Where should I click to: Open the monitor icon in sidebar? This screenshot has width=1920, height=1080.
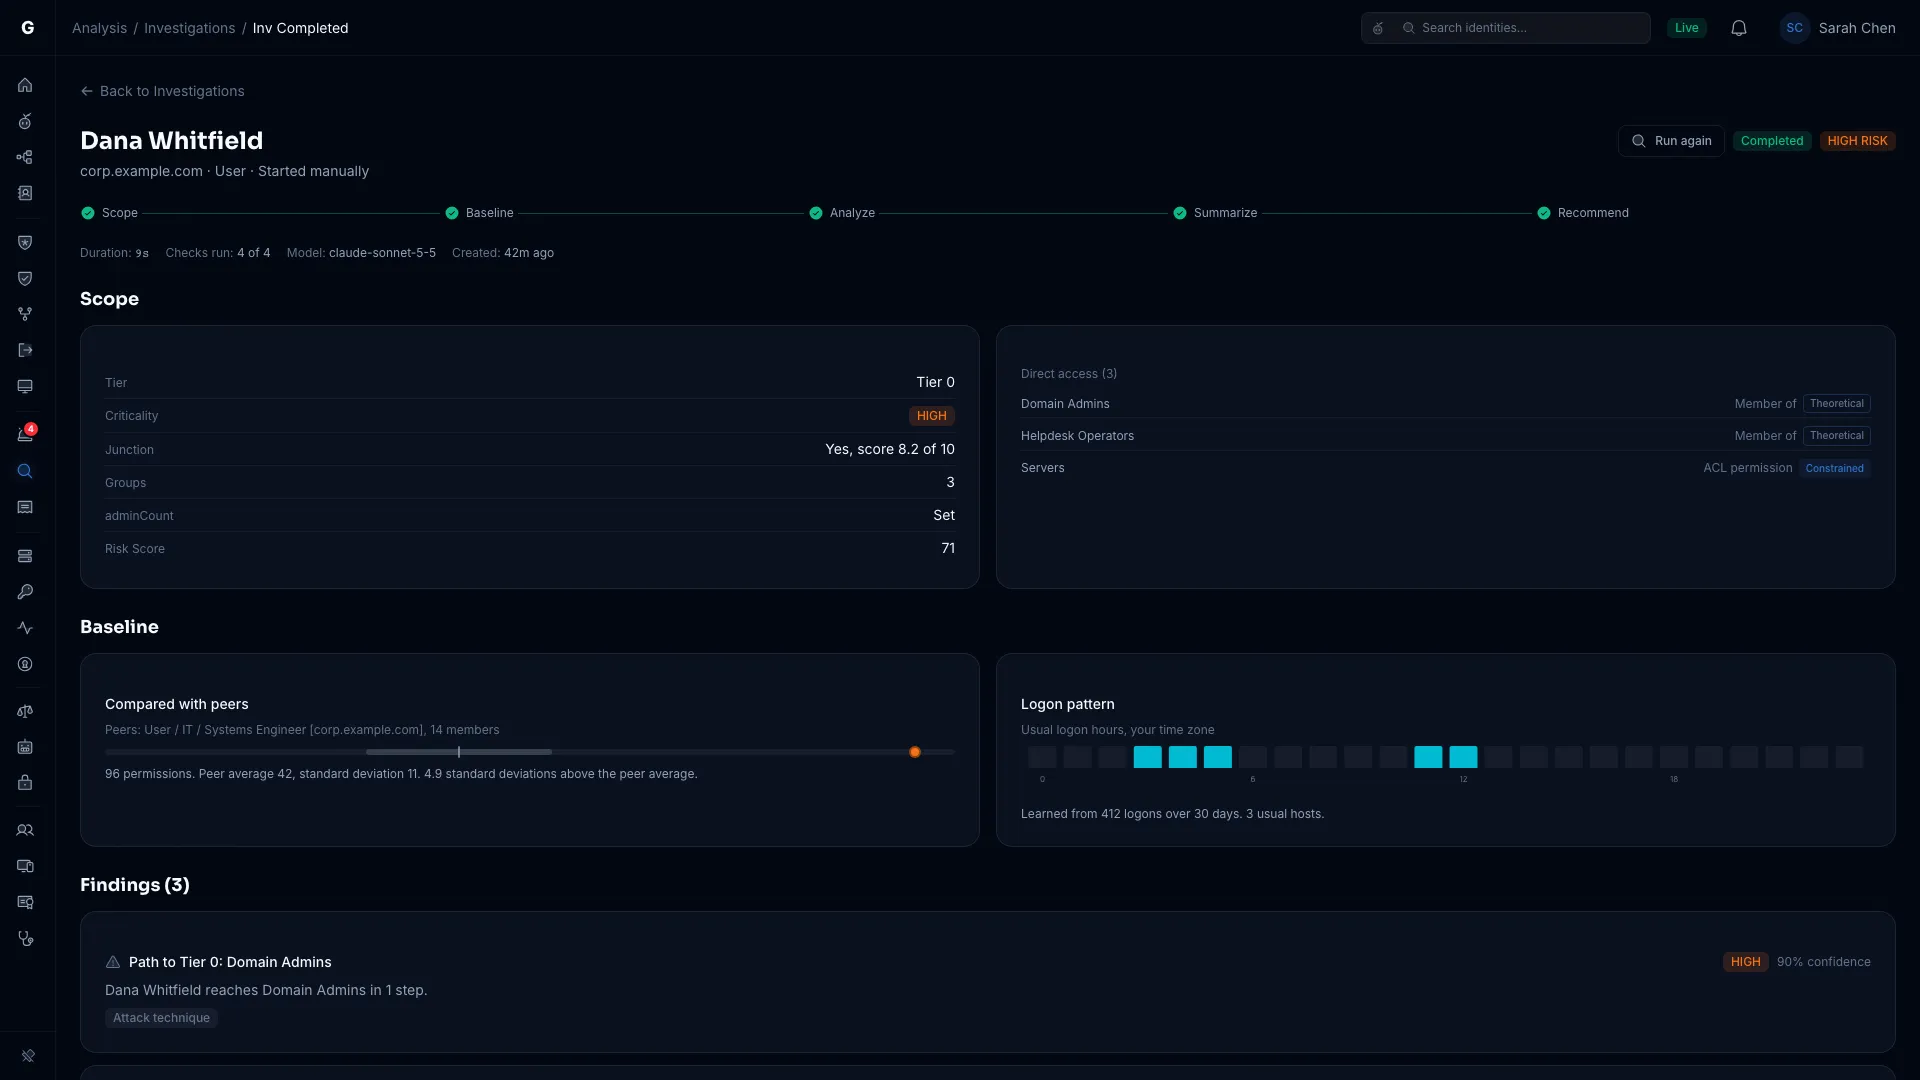25,386
